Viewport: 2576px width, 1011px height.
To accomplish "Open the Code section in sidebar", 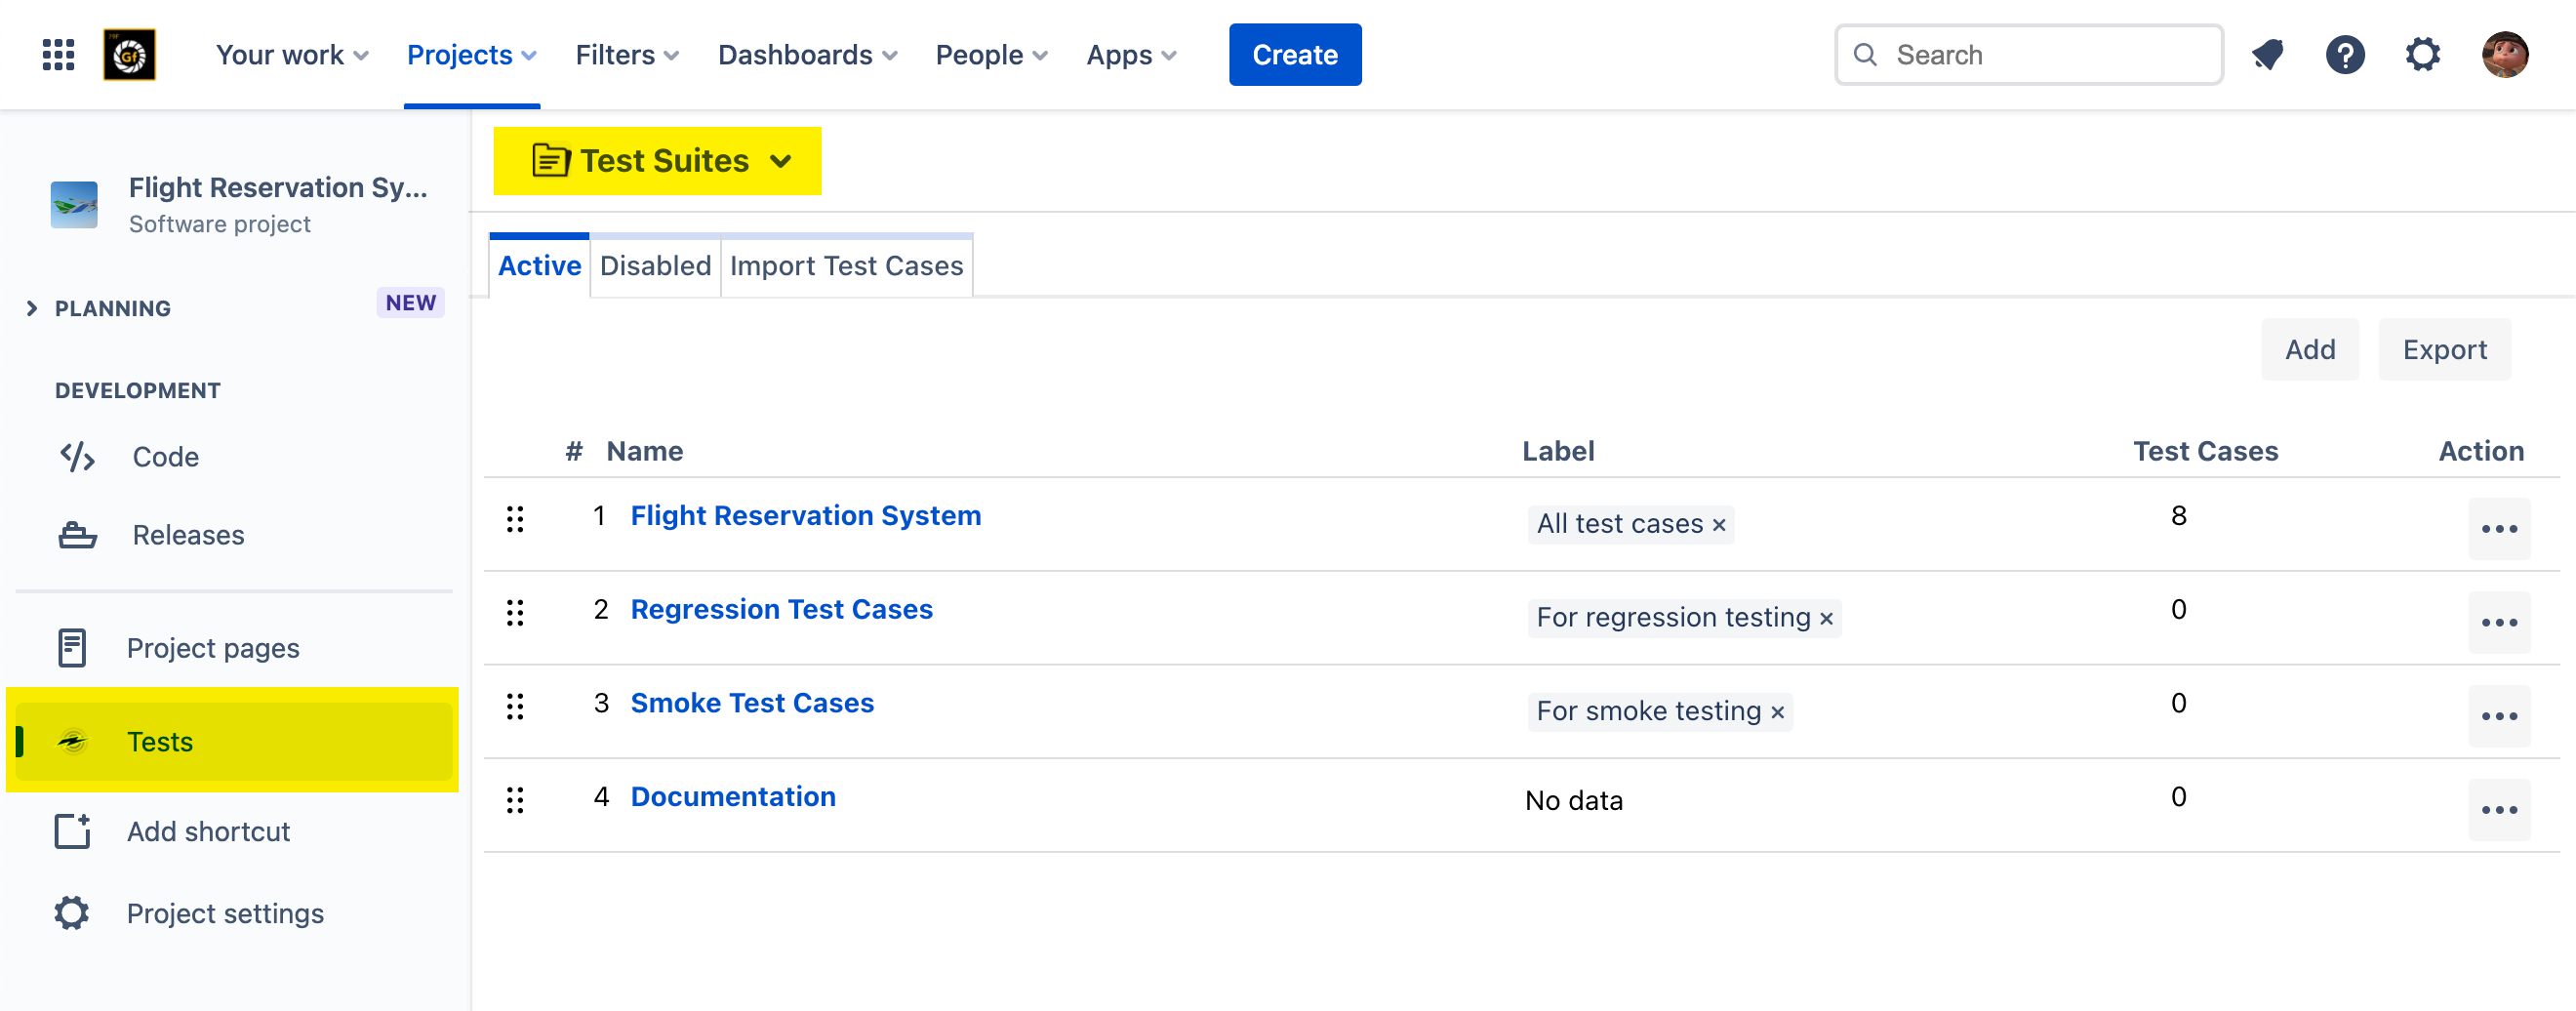I will [165, 457].
